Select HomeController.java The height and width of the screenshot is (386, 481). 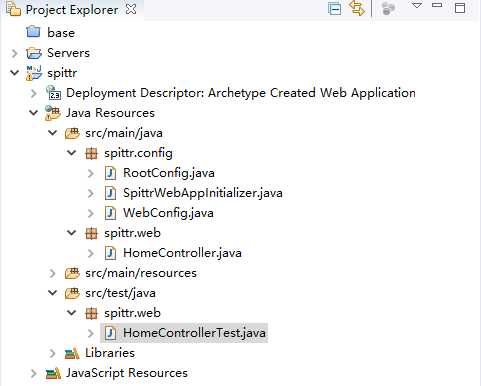[x=182, y=253]
